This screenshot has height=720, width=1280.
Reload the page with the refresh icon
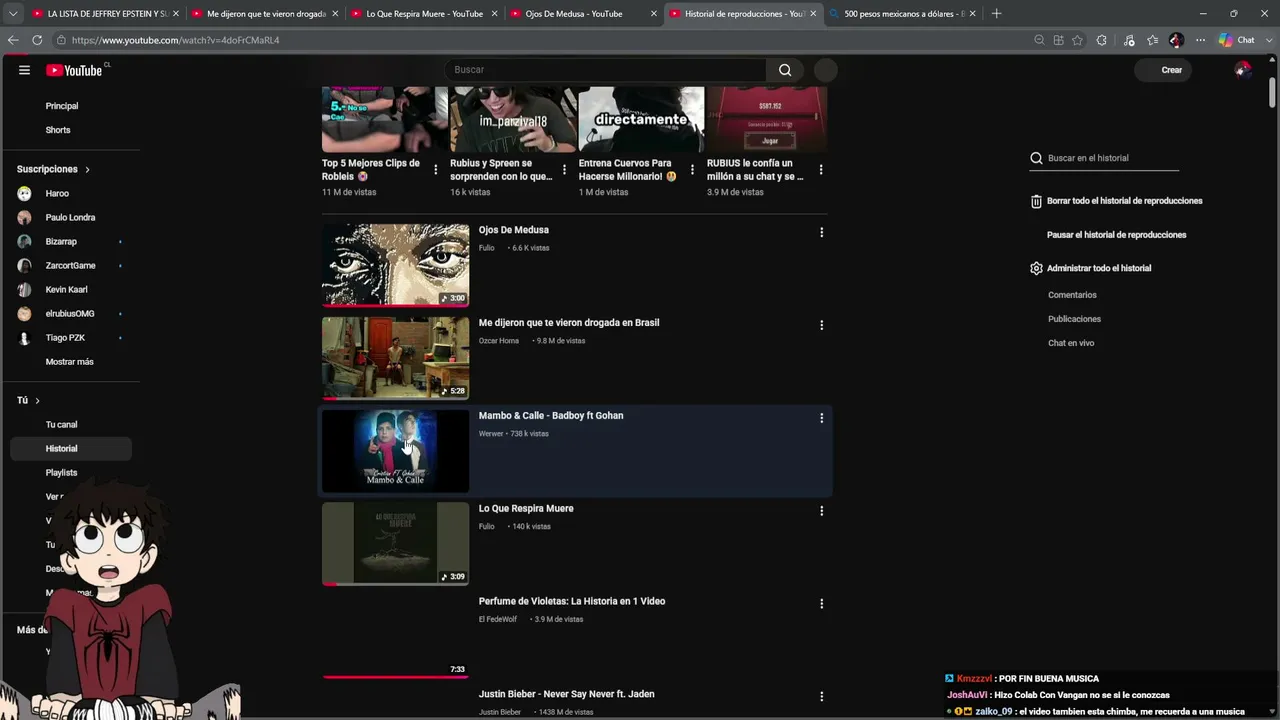coord(37,40)
